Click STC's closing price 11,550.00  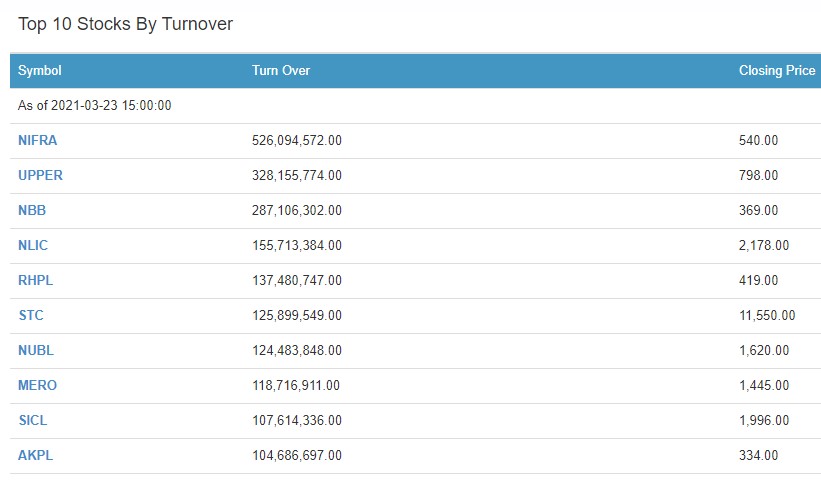(x=767, y=316)
